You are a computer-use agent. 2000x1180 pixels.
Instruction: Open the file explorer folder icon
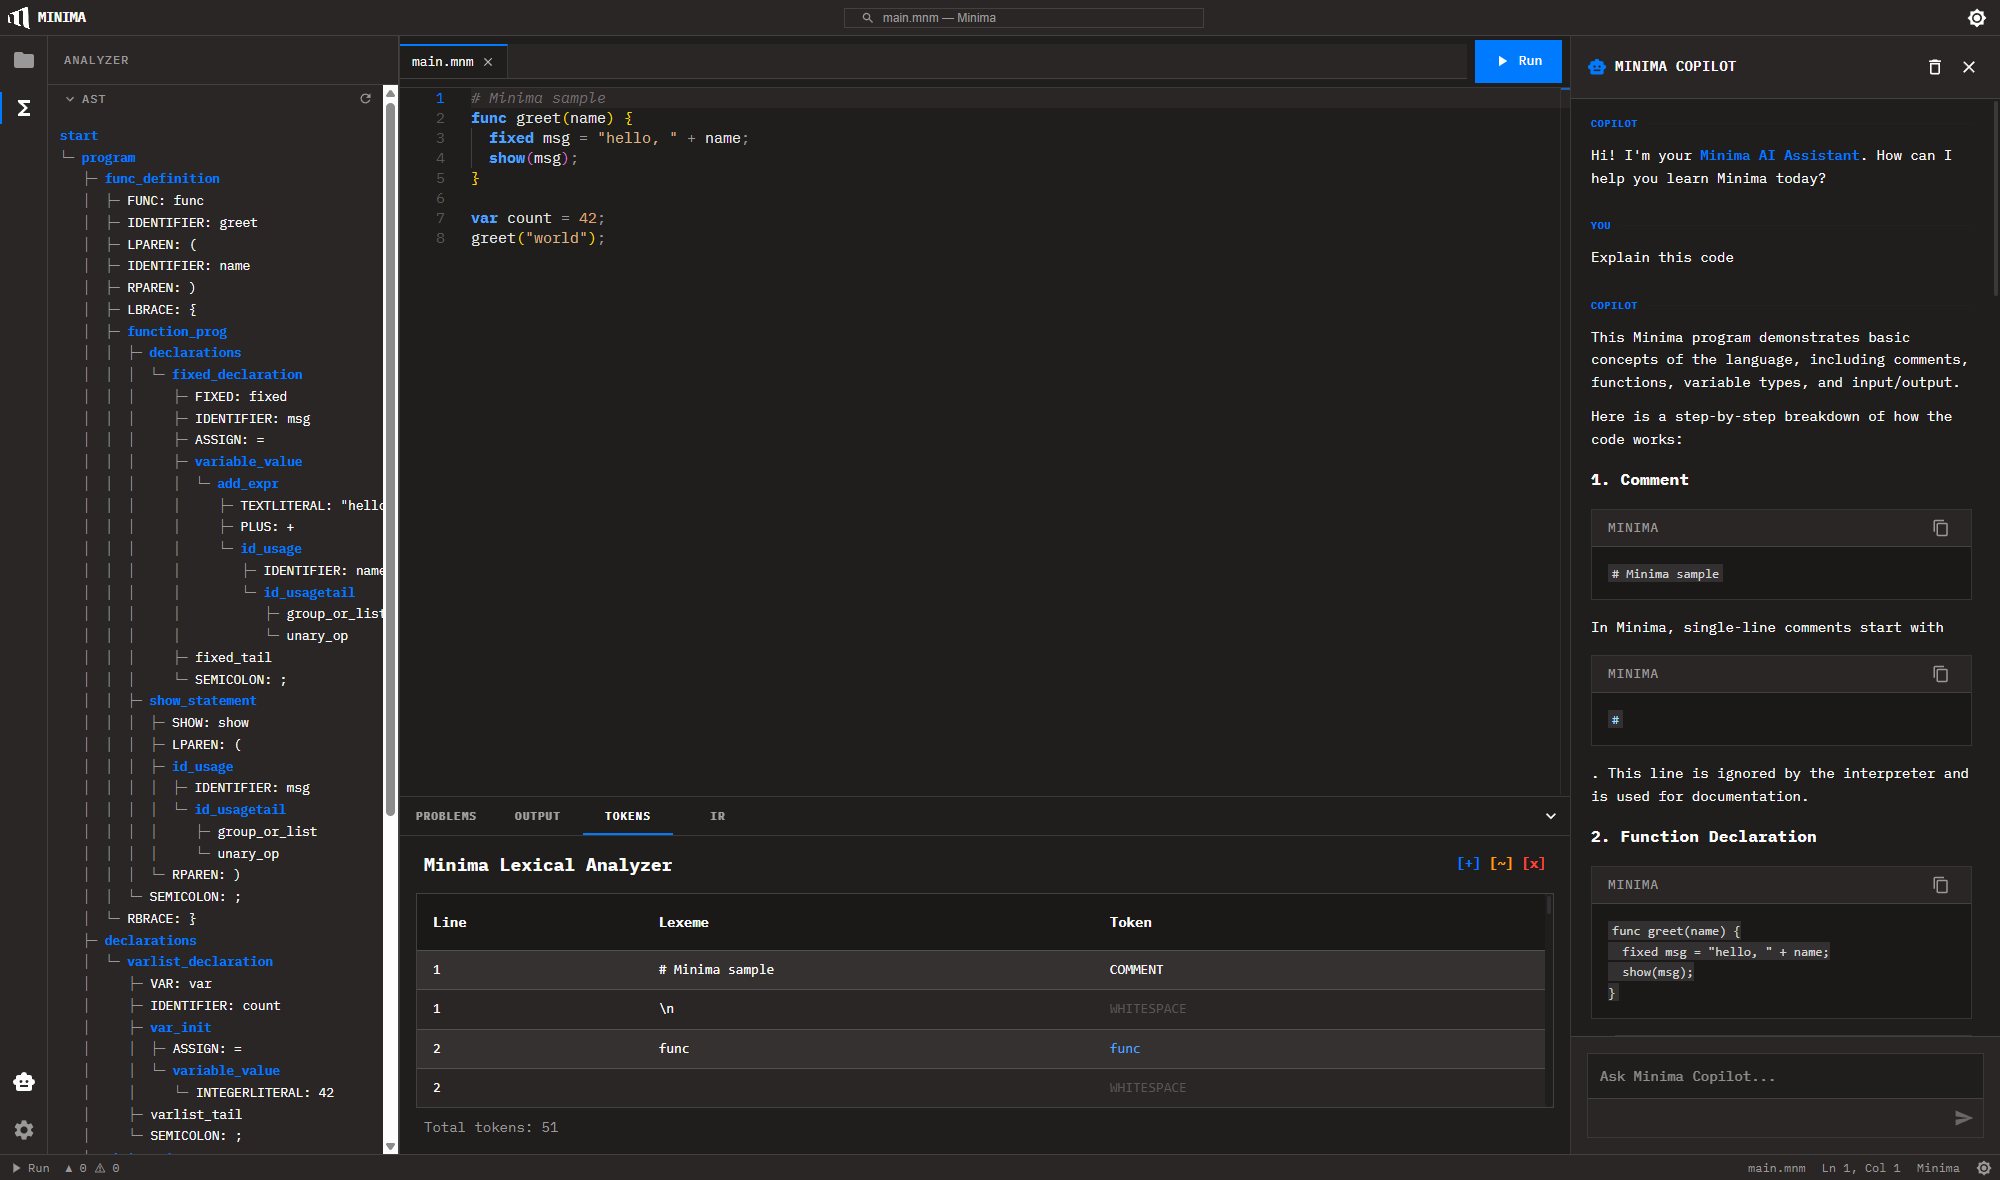pos(24,60)
